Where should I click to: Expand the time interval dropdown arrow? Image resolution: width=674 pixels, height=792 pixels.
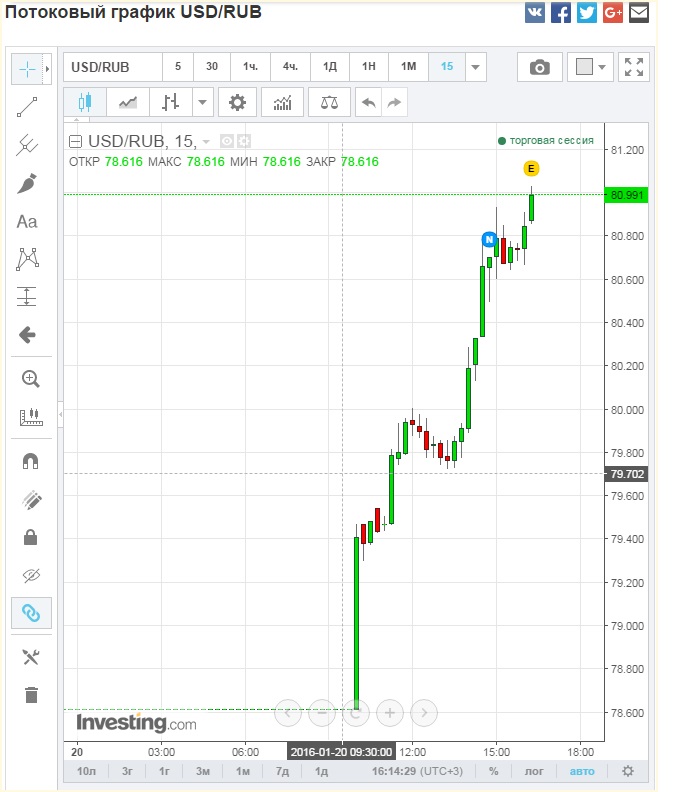[475, 67]
